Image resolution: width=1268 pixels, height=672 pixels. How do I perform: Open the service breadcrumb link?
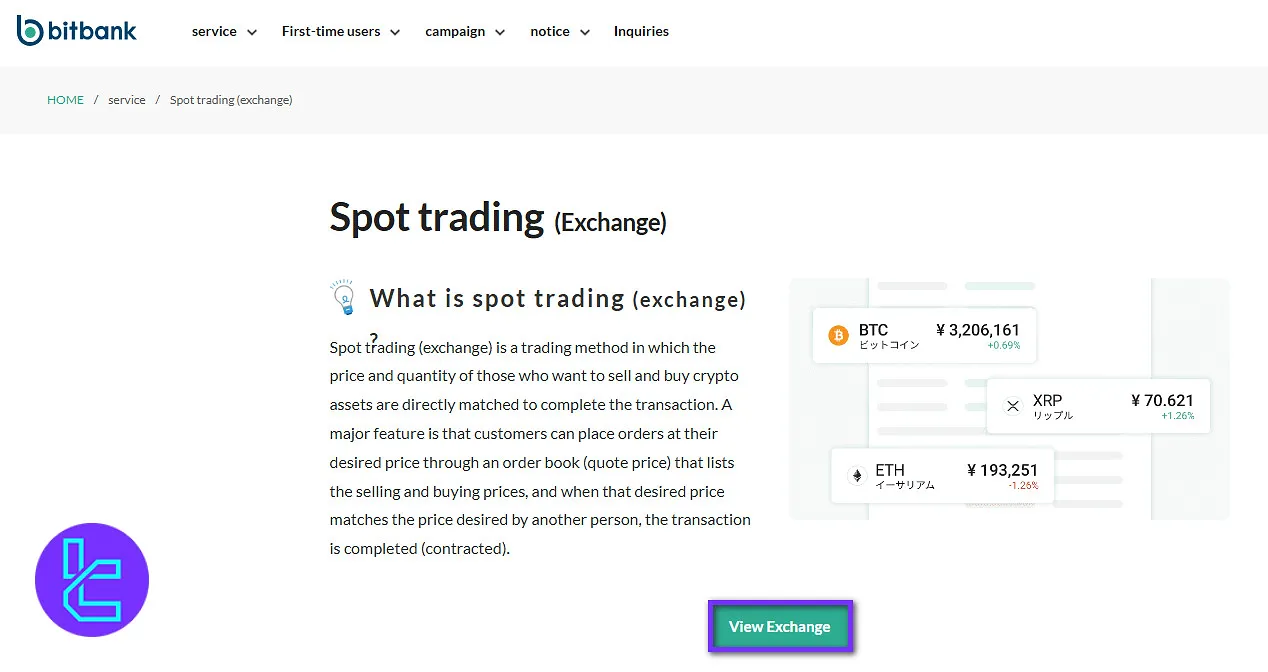click(127, 100)
